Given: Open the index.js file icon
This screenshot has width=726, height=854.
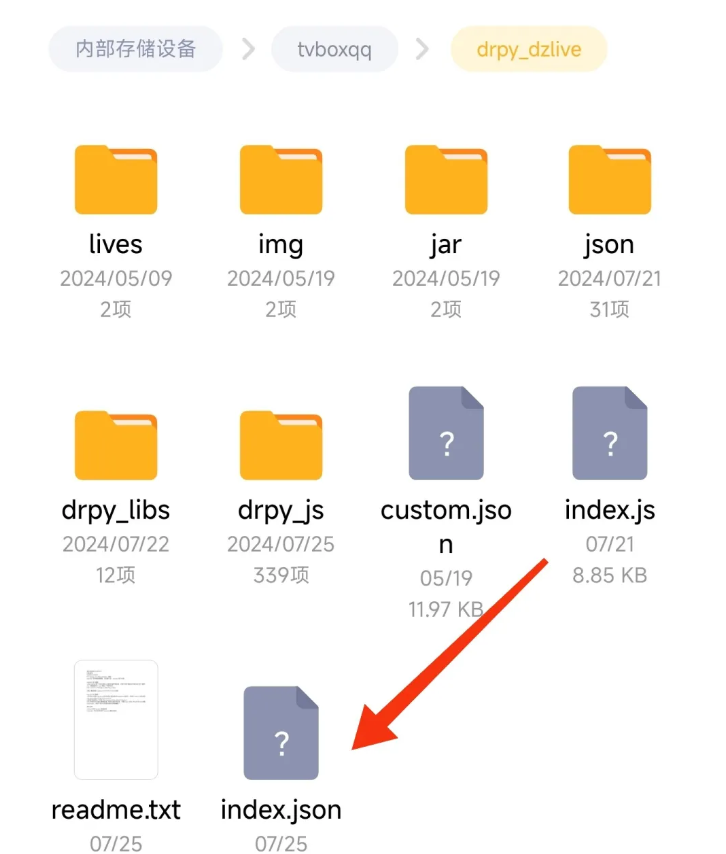Looking at the screenshot, I should 609,433.
